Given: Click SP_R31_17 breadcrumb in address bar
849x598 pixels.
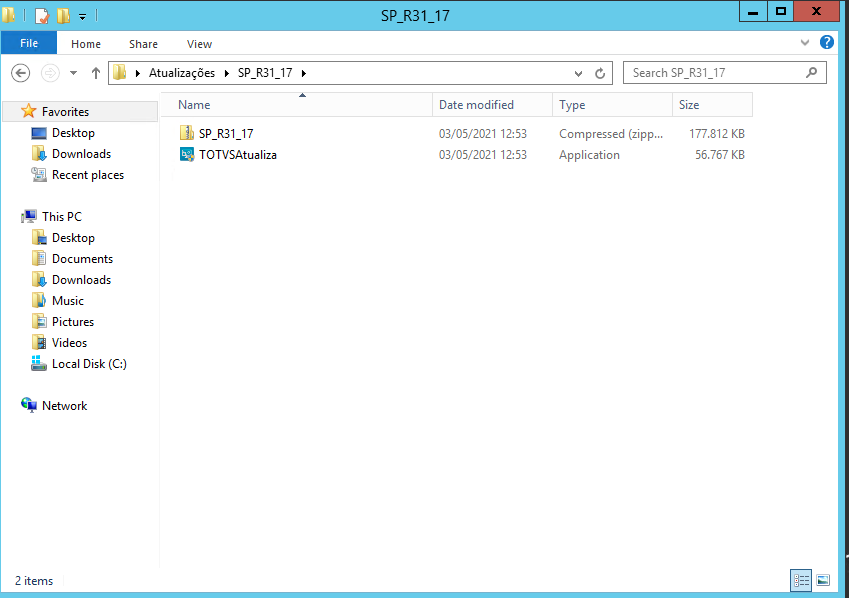Looking at the screenshot, I should [x=265, y=73].
